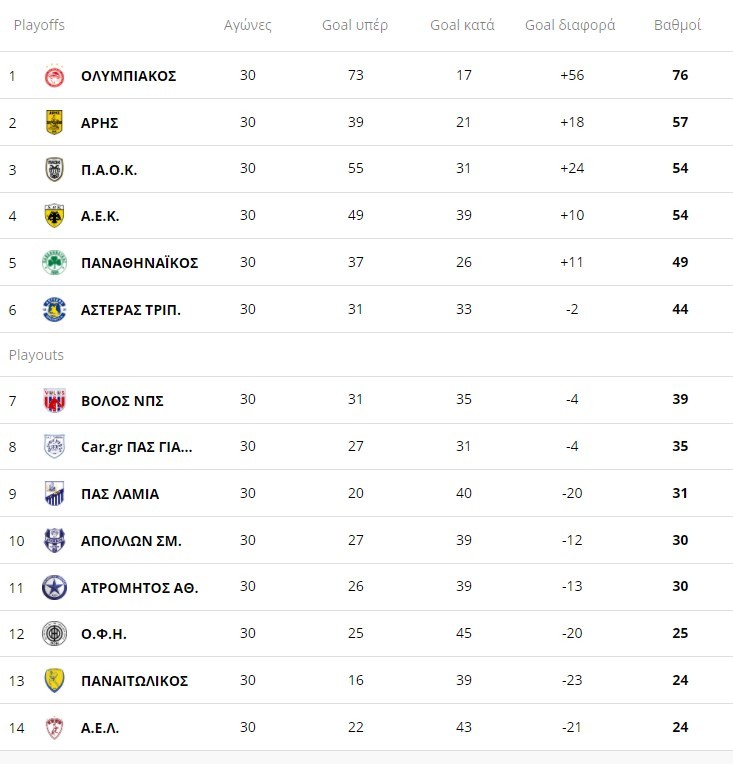Image resolution: width=733 pixels, height=764 pixels.
Task: Click the Playouts section label
Action: pyautogui.click(x=36, y=355)
